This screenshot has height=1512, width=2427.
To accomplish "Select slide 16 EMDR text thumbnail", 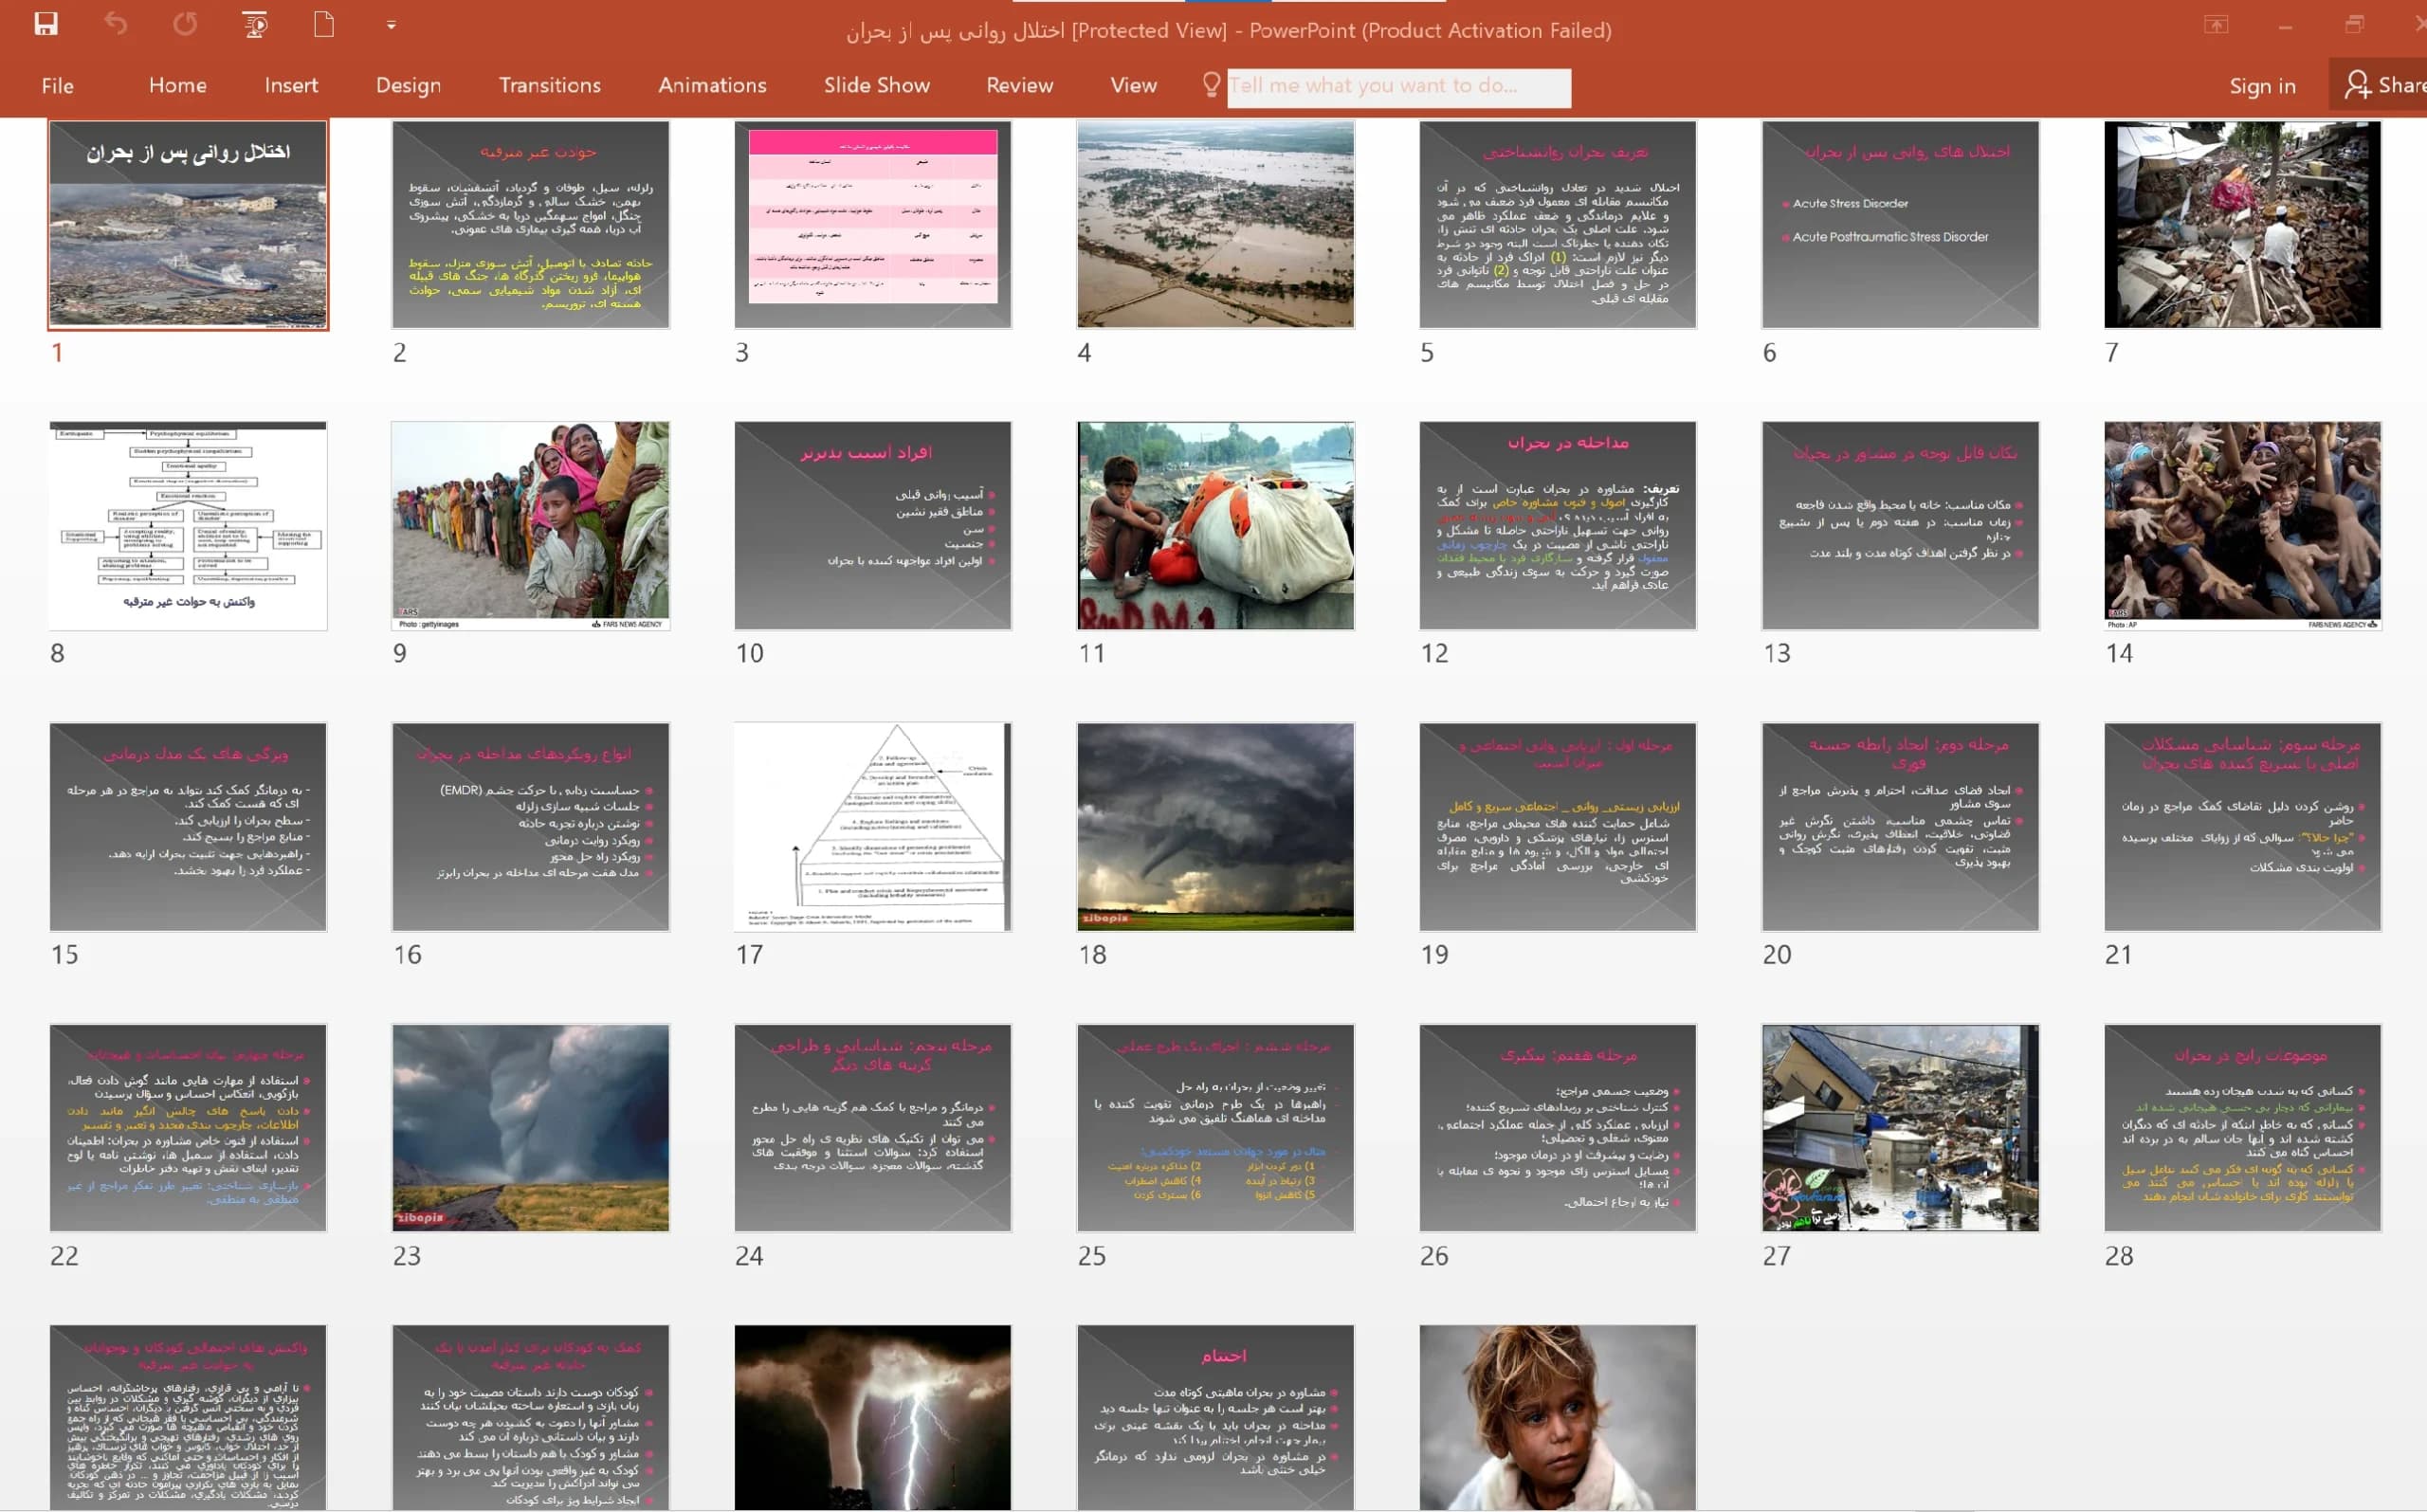I will pos(530,827).
